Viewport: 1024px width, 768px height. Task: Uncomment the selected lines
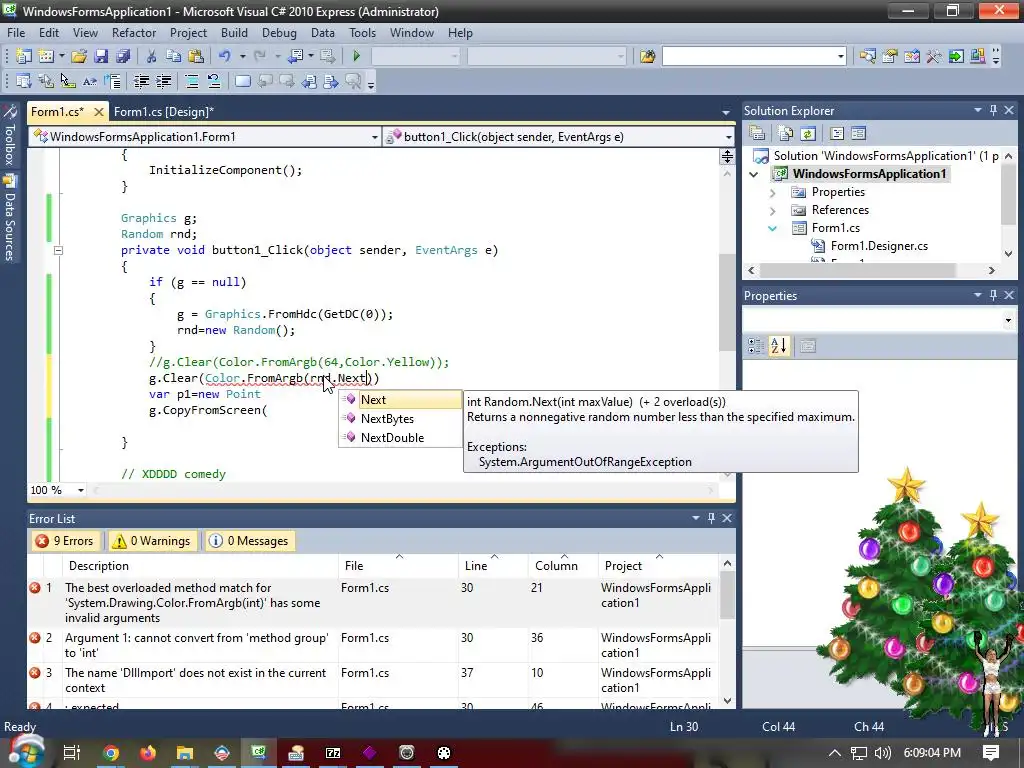point(214,82)
